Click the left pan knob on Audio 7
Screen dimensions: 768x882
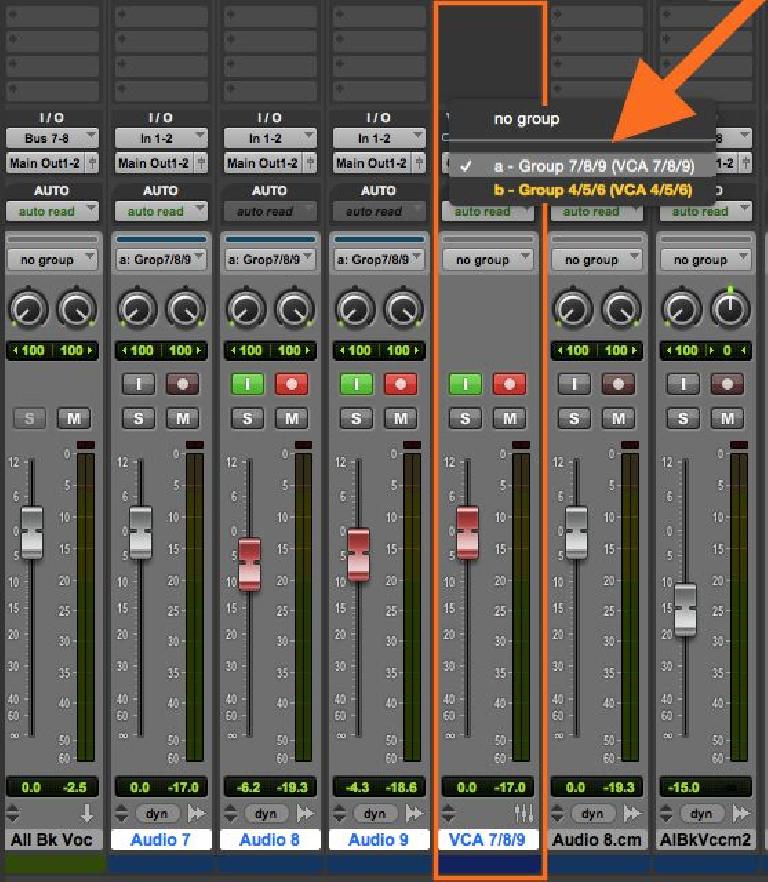(137, 309)
